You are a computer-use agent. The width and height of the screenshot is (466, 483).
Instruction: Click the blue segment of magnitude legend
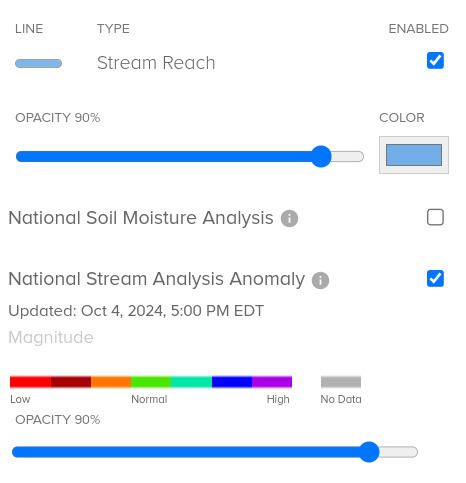[232, 382]
